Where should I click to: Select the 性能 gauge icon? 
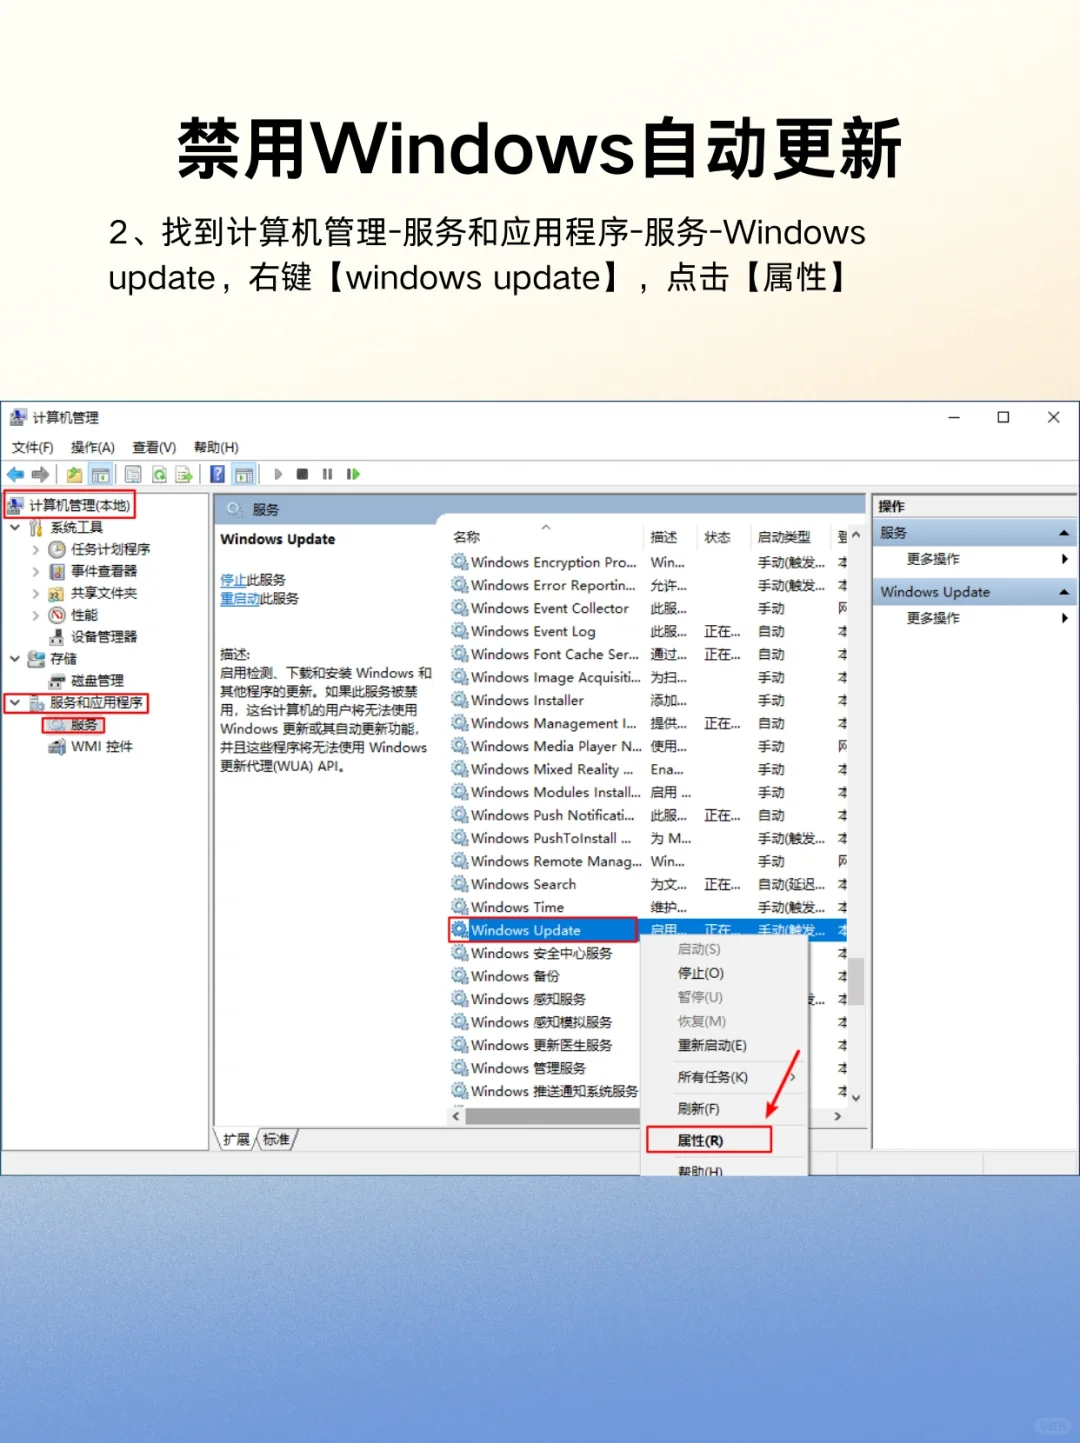click(x=57, y=615)
